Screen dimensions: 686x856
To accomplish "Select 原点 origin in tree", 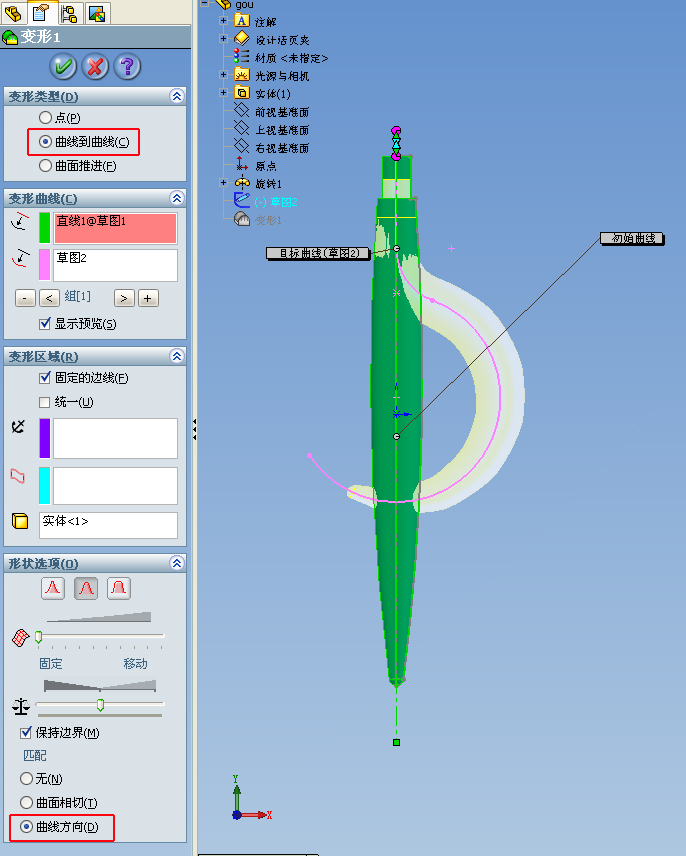I will [265, 166].
